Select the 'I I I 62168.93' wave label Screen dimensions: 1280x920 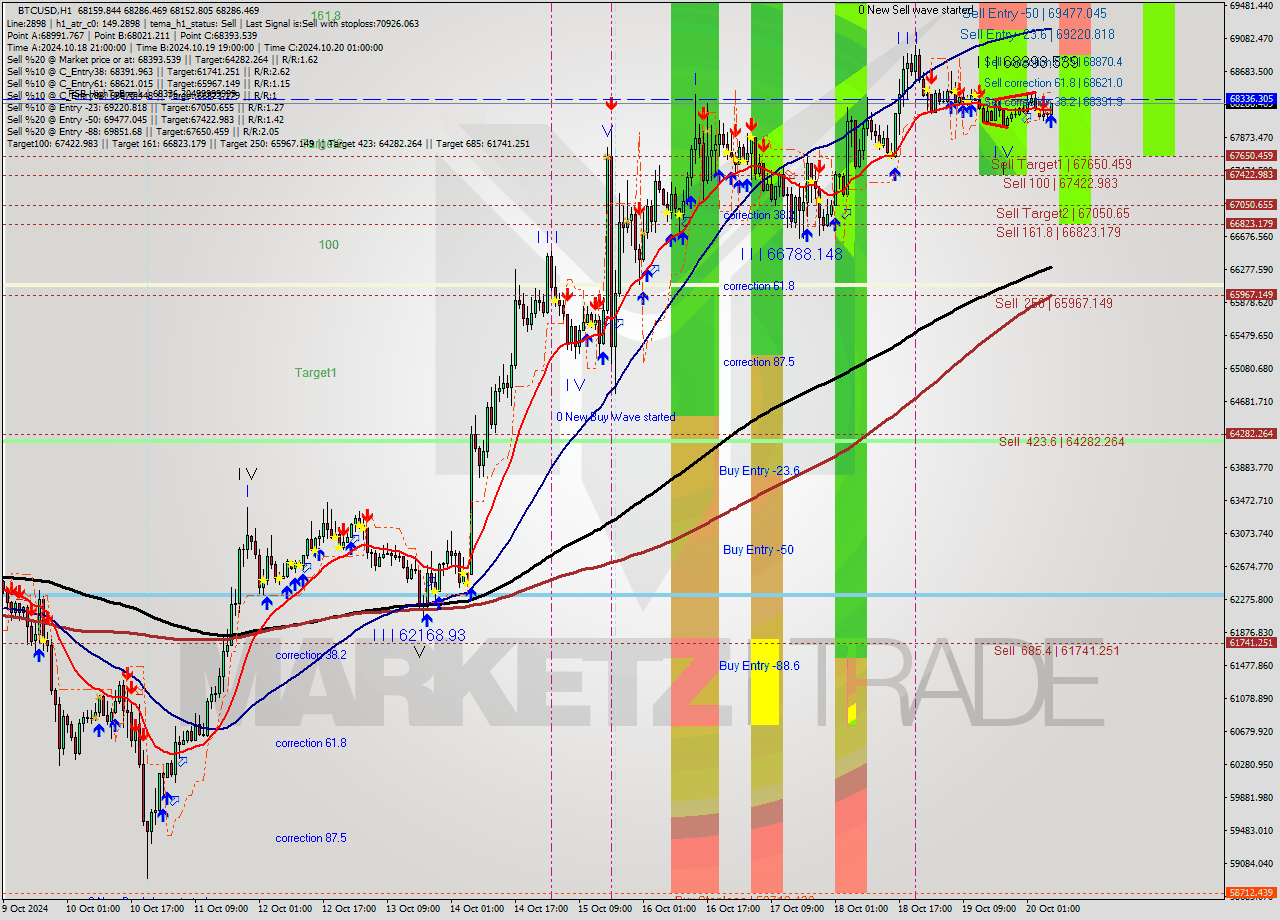point(419,635)
